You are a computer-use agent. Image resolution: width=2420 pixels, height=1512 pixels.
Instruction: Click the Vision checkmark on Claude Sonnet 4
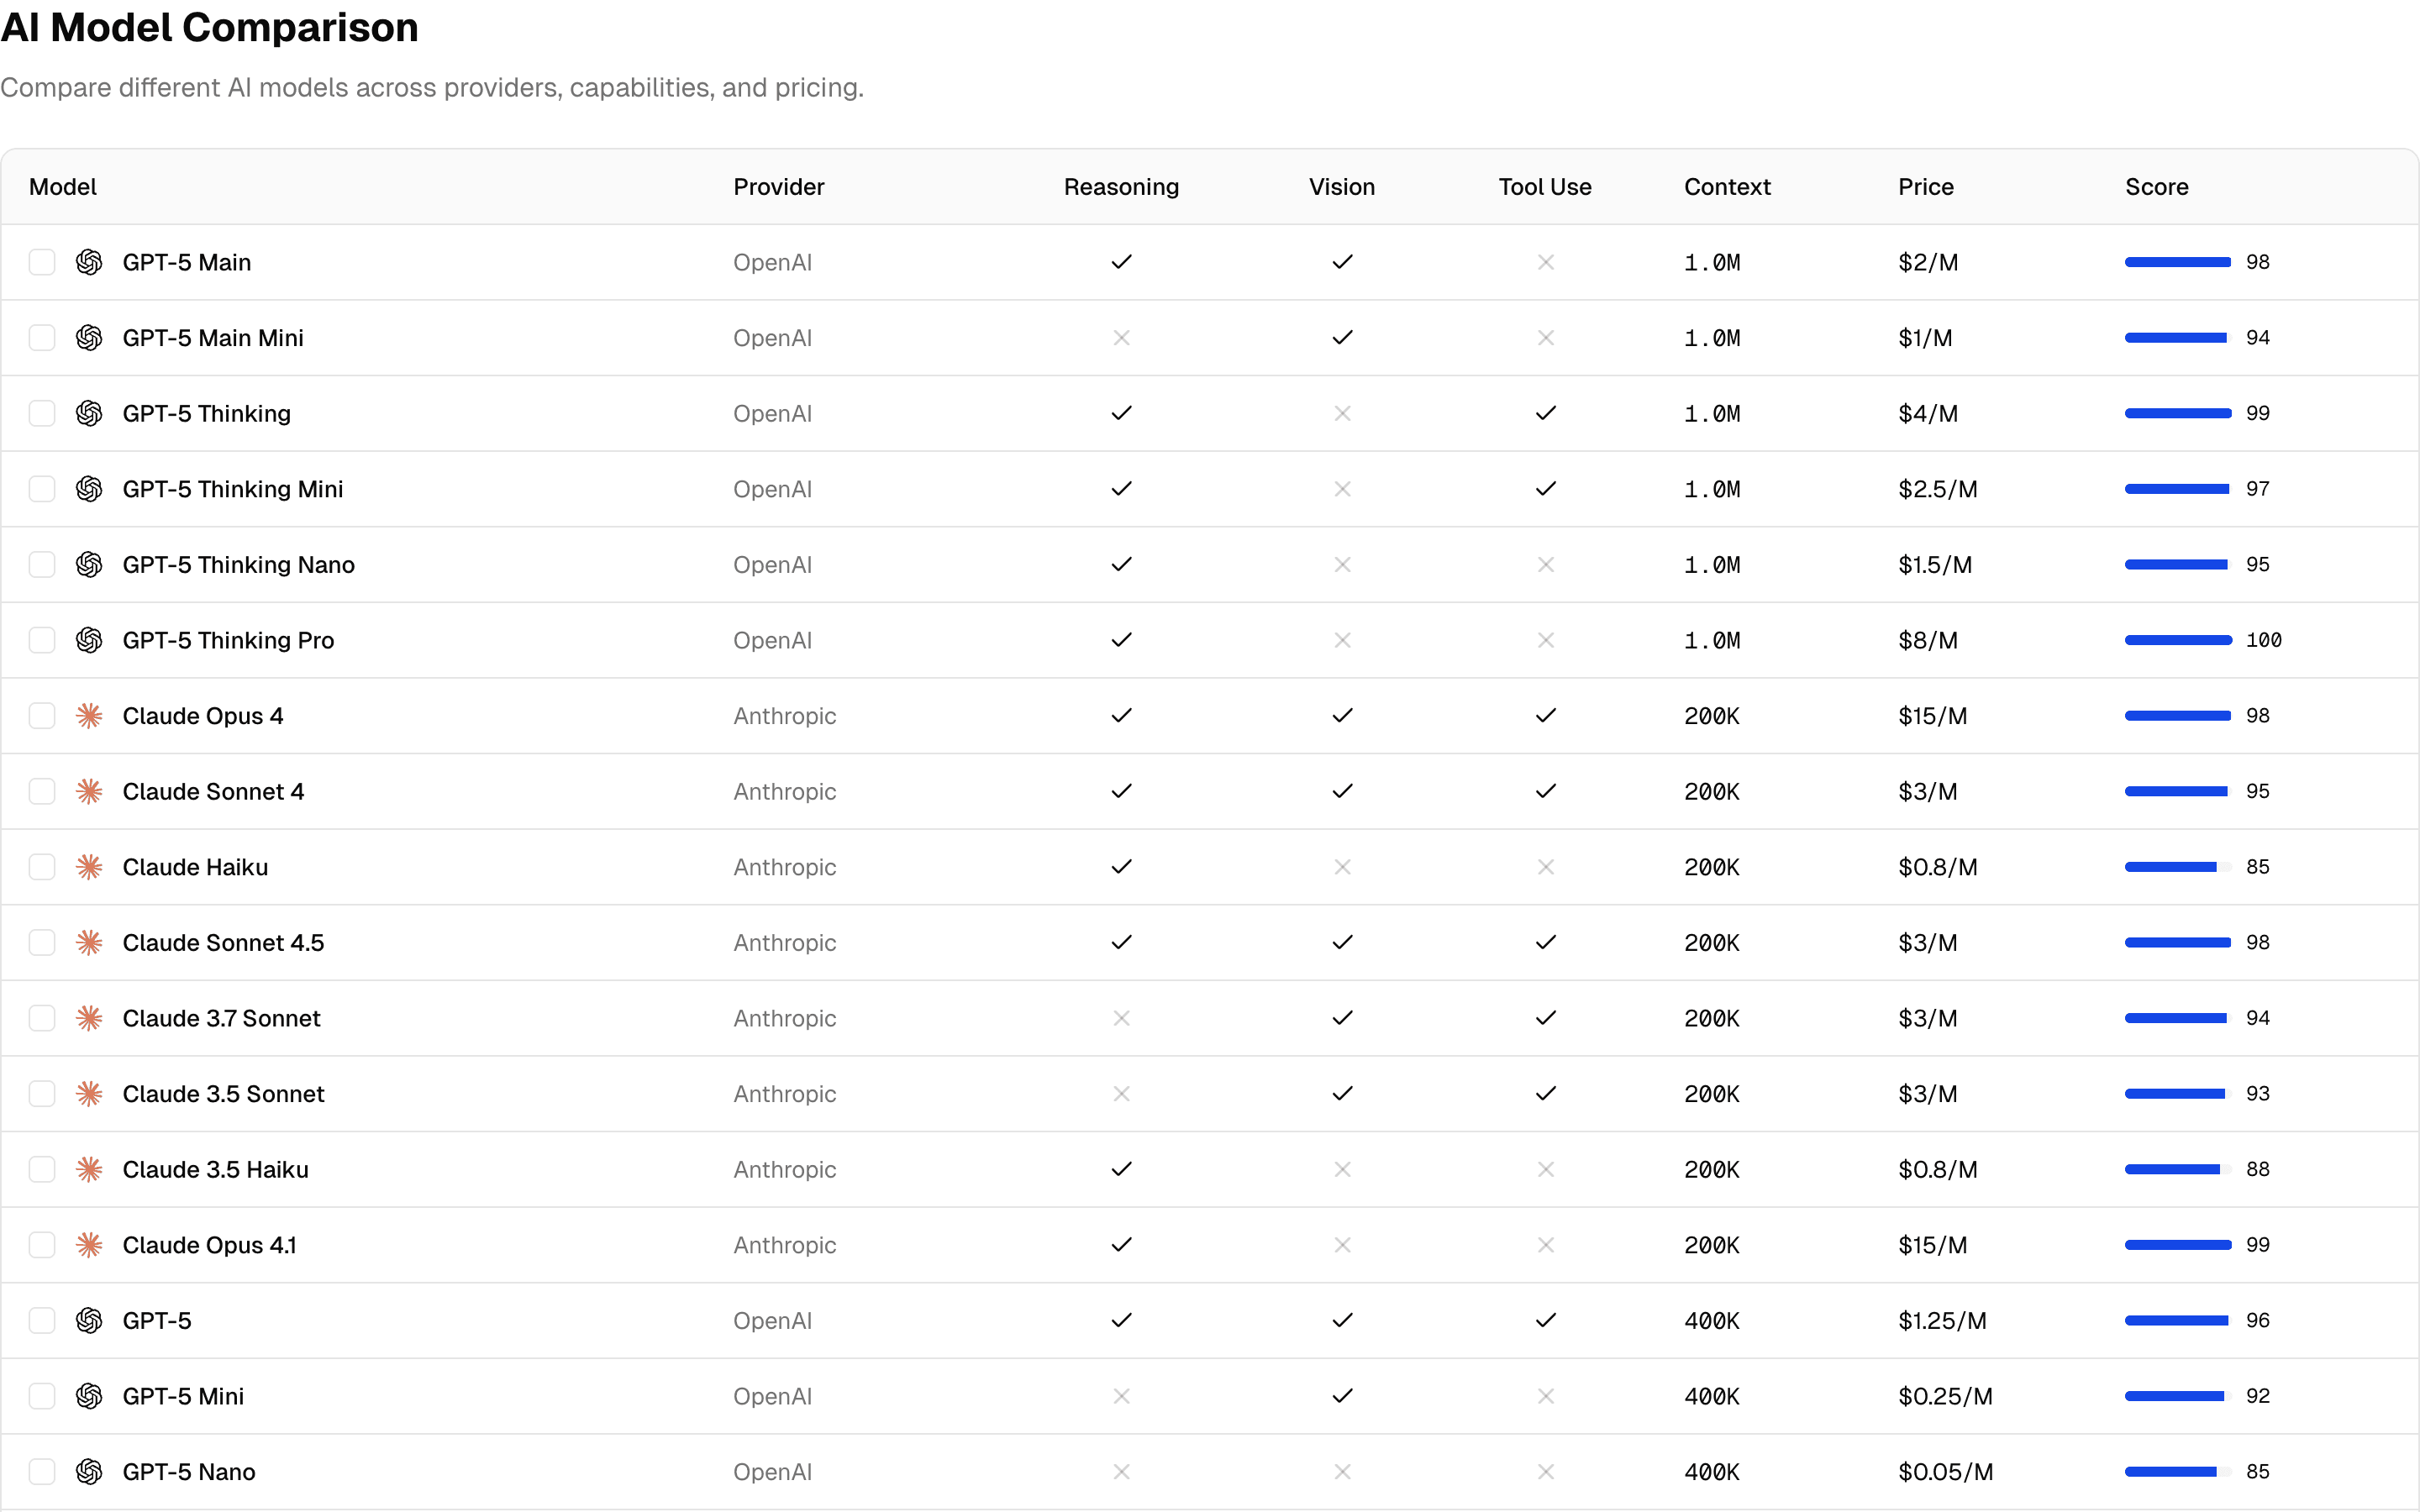[1341, 790]
